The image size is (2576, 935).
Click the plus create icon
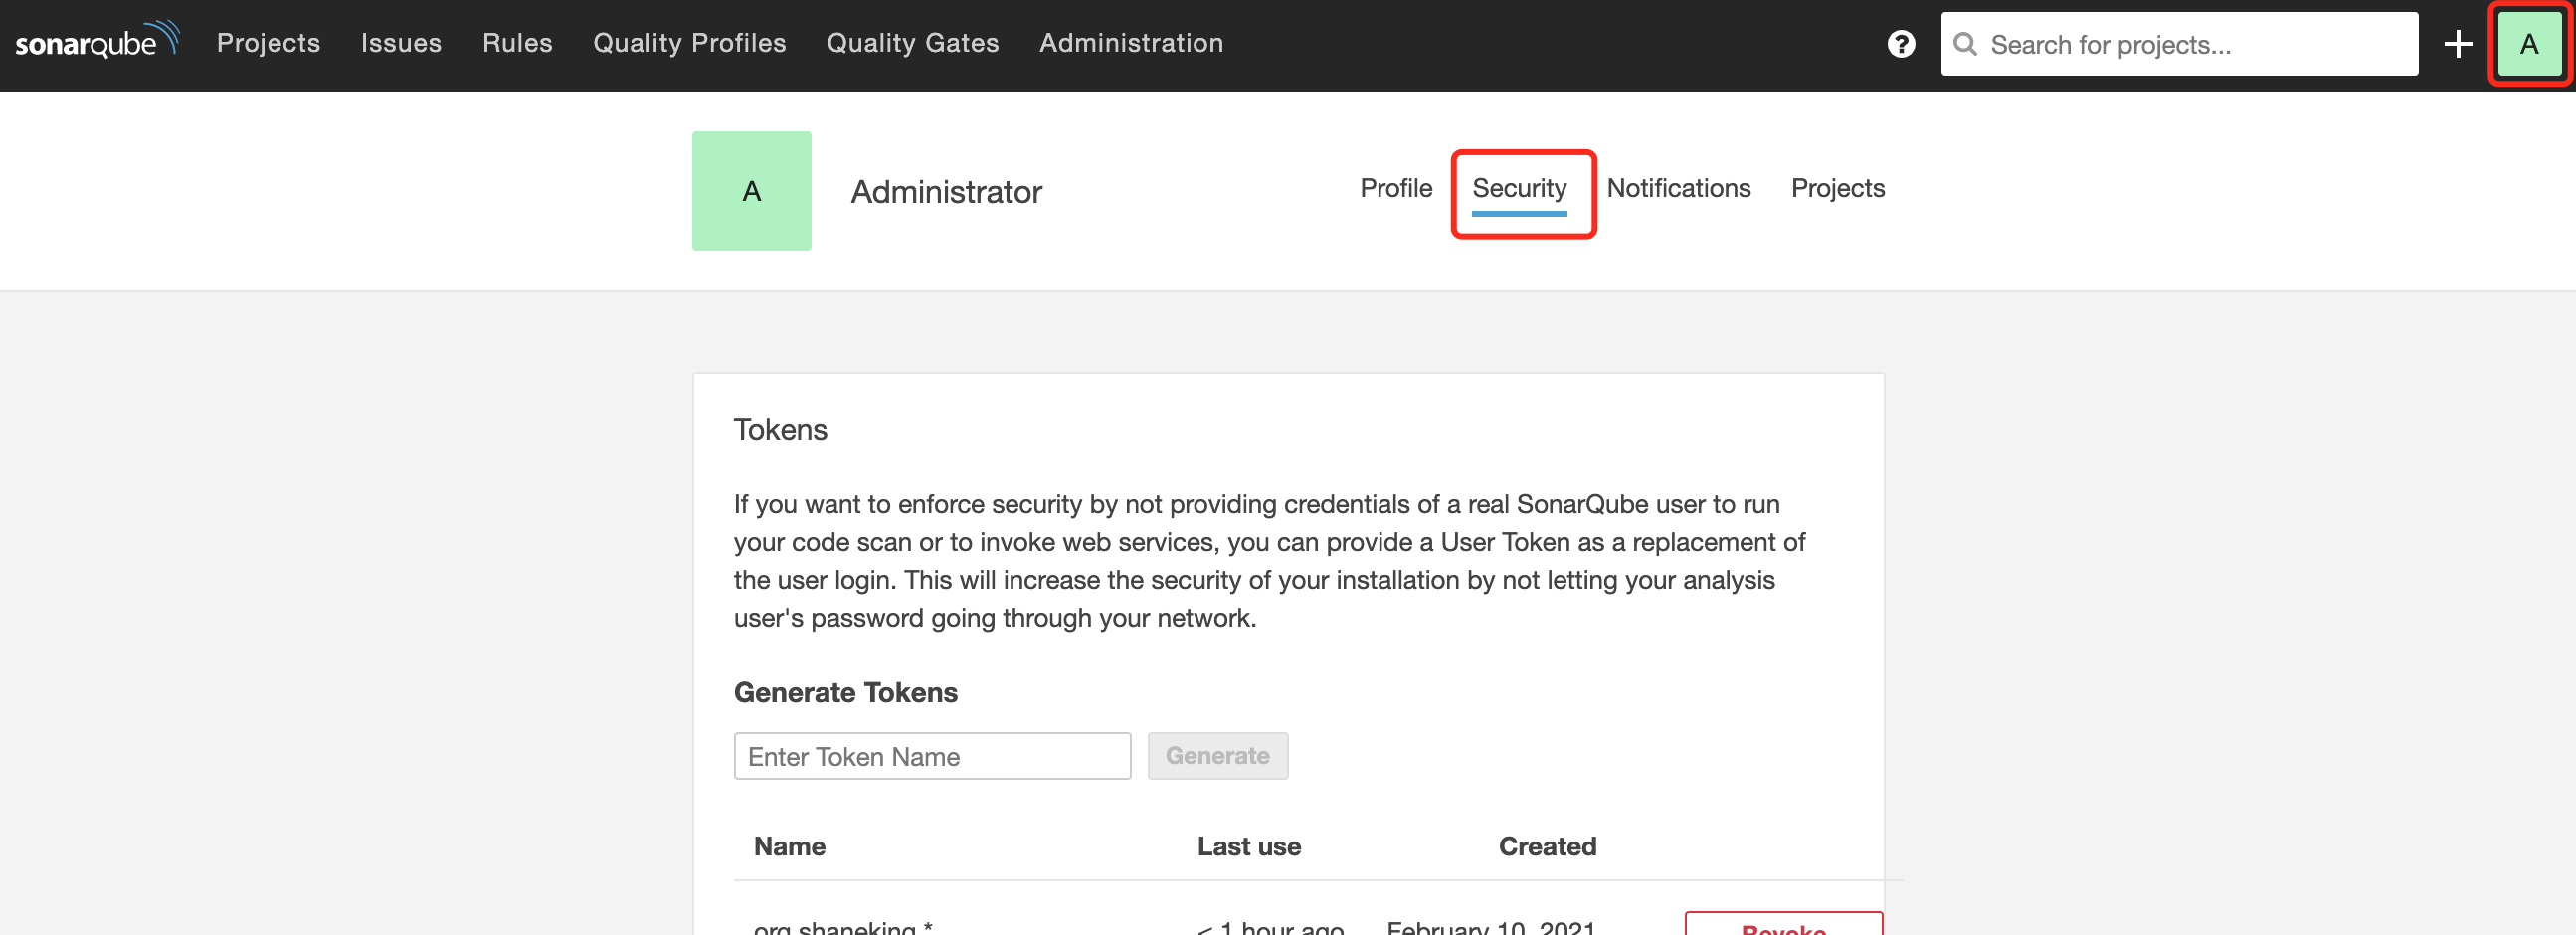point(2458,44)
